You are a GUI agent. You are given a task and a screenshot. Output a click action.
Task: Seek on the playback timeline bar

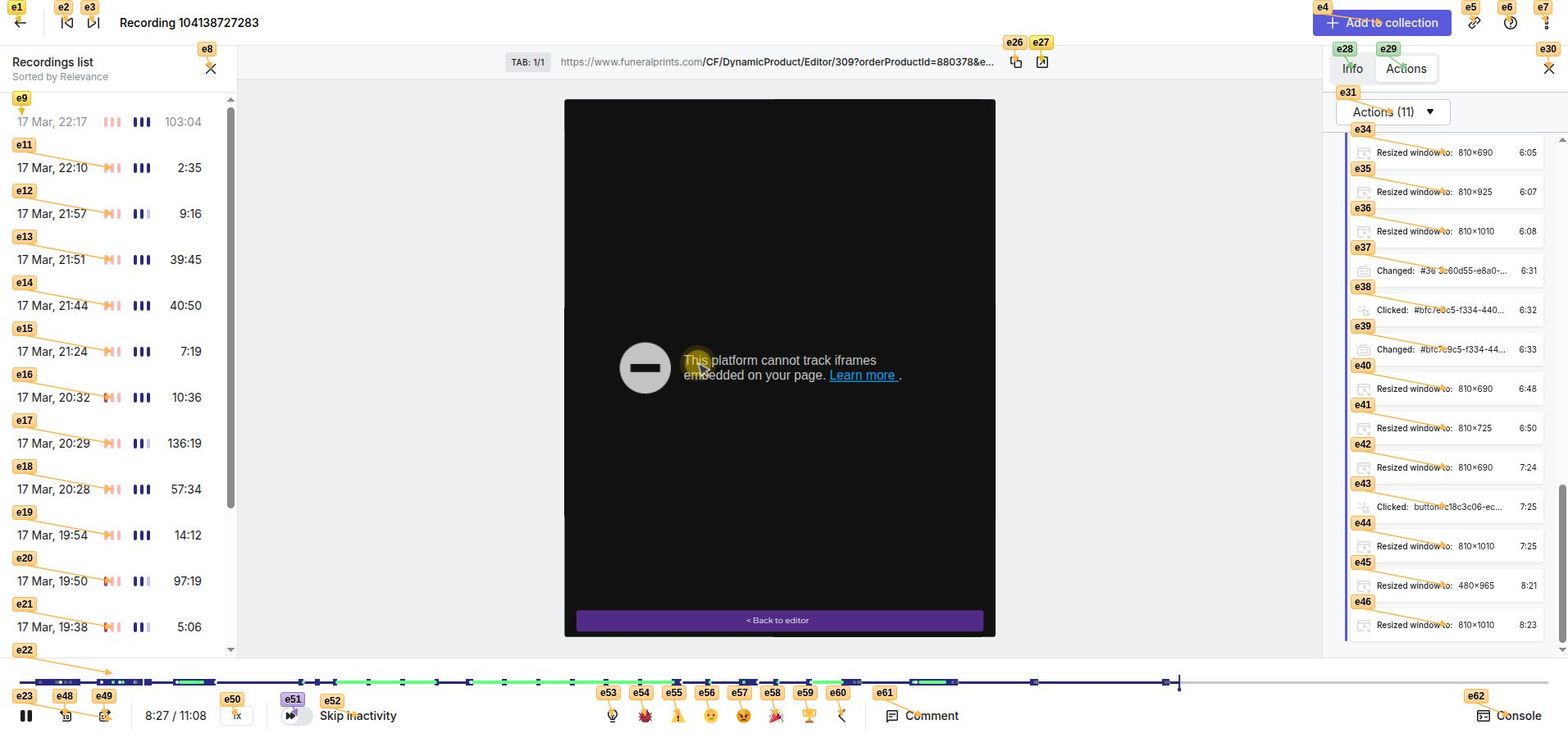coord(783,682)
